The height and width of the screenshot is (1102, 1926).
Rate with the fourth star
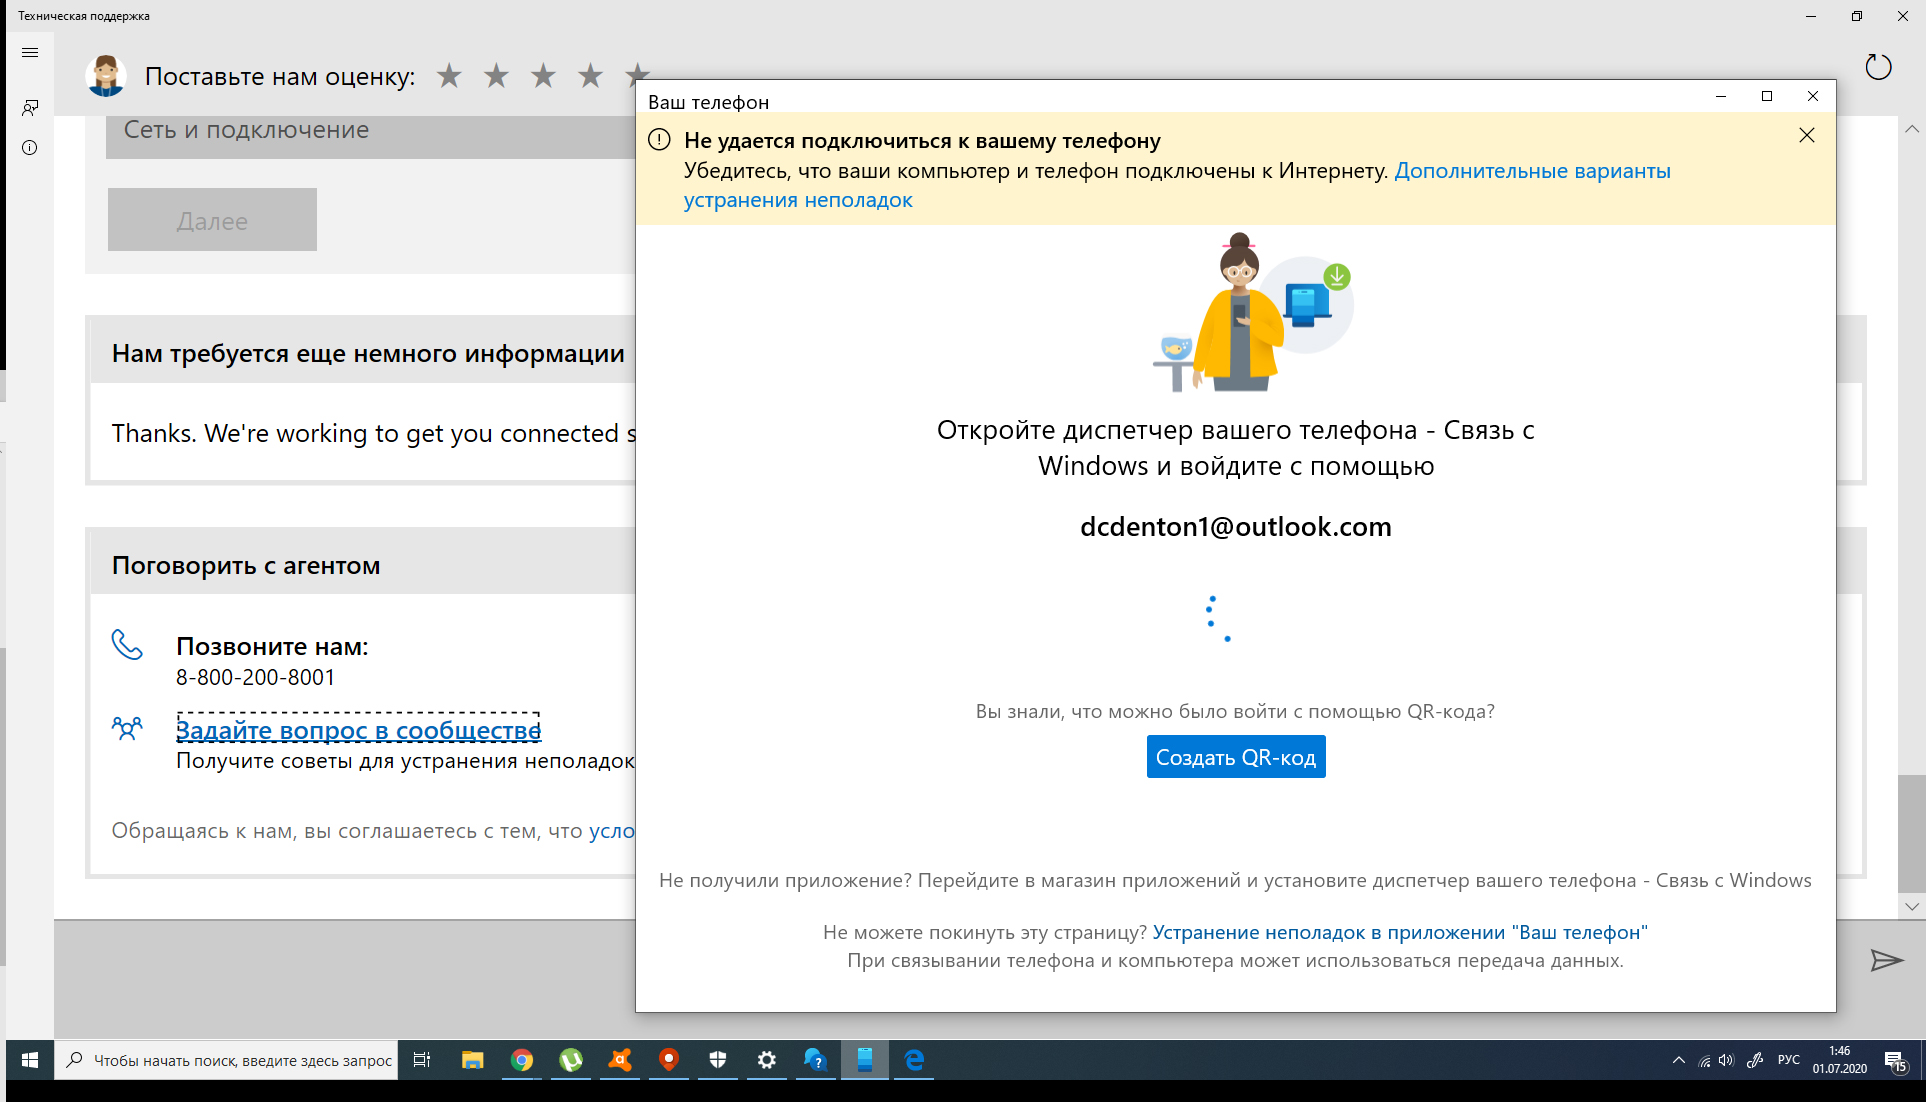pos(590,75)
